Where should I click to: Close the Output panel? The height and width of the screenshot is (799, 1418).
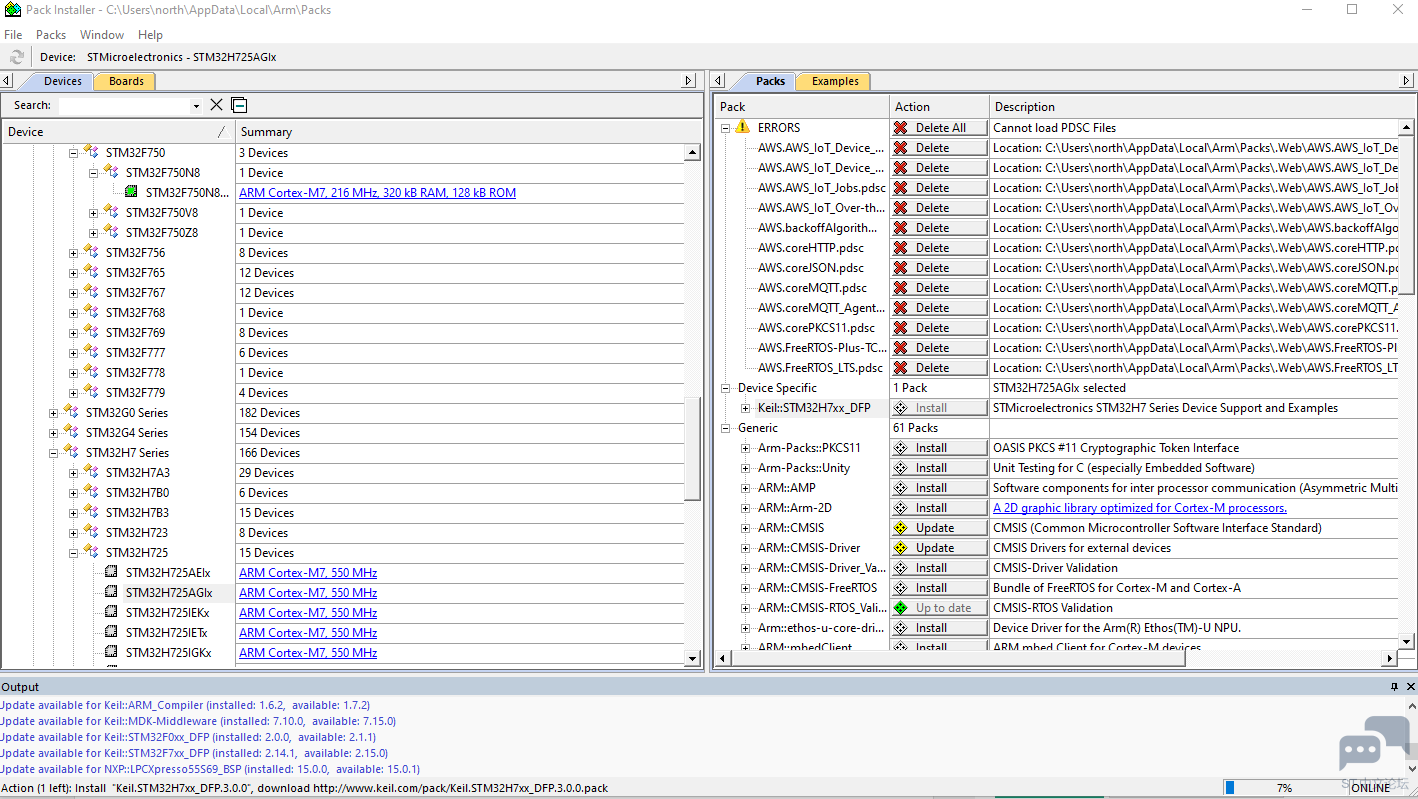point(1411,687)
